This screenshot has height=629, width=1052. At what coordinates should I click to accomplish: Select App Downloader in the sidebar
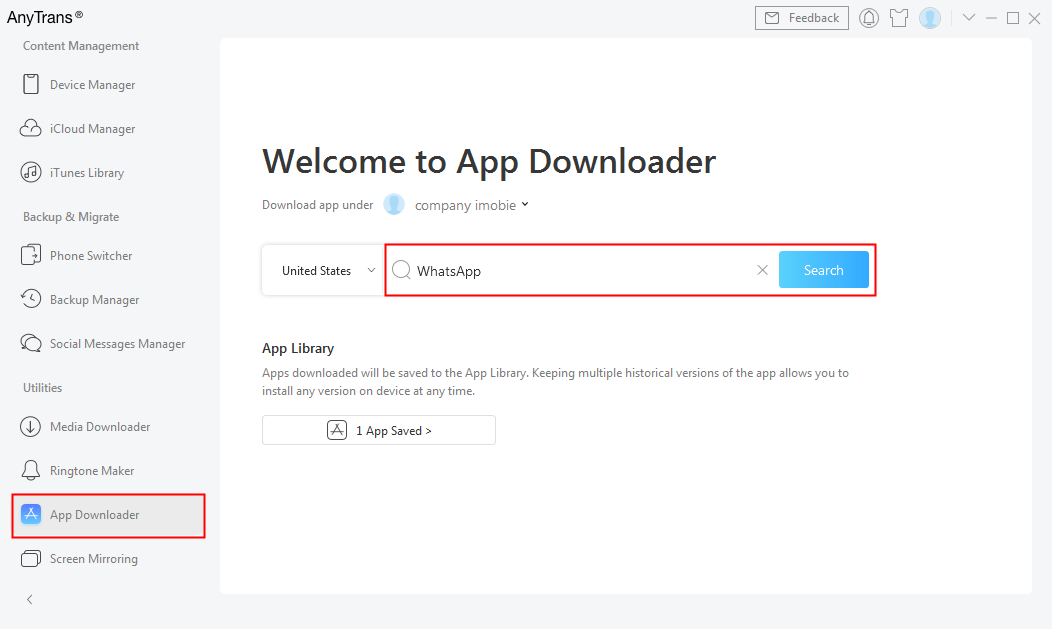click(94, 515)
